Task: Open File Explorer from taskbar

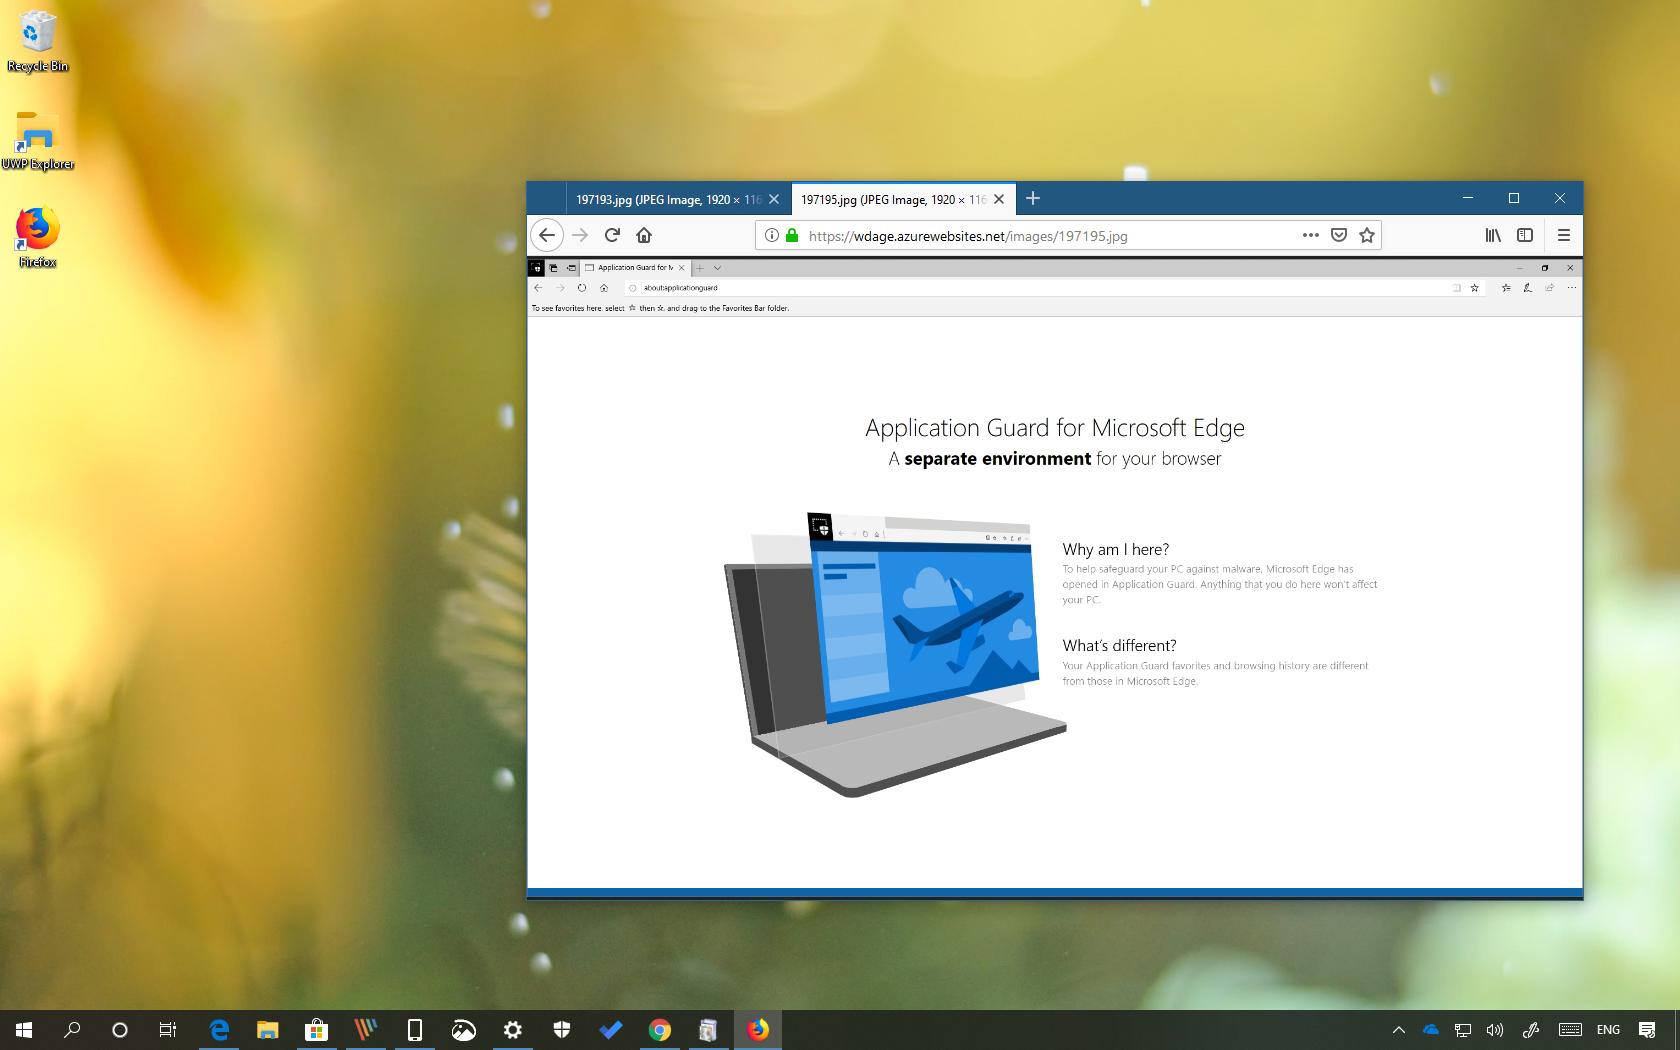Action: click(x=267, y=1029)
